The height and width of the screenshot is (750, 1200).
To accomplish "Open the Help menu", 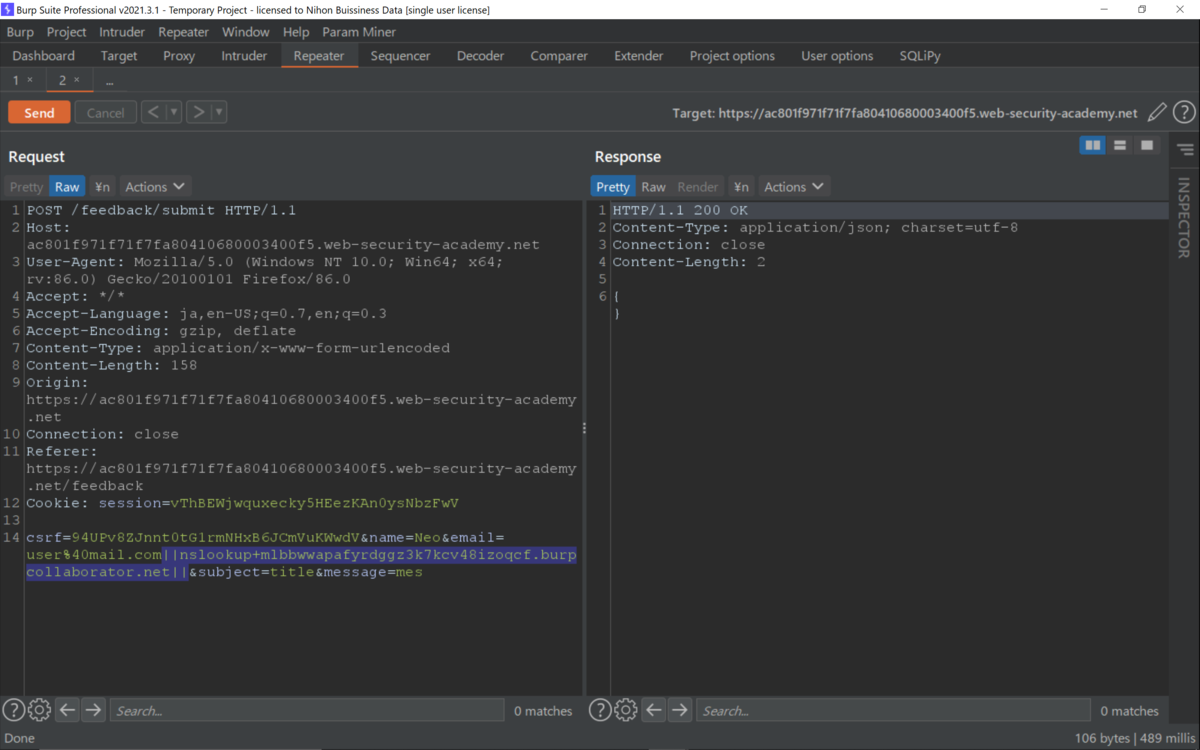I will (296, 32).
